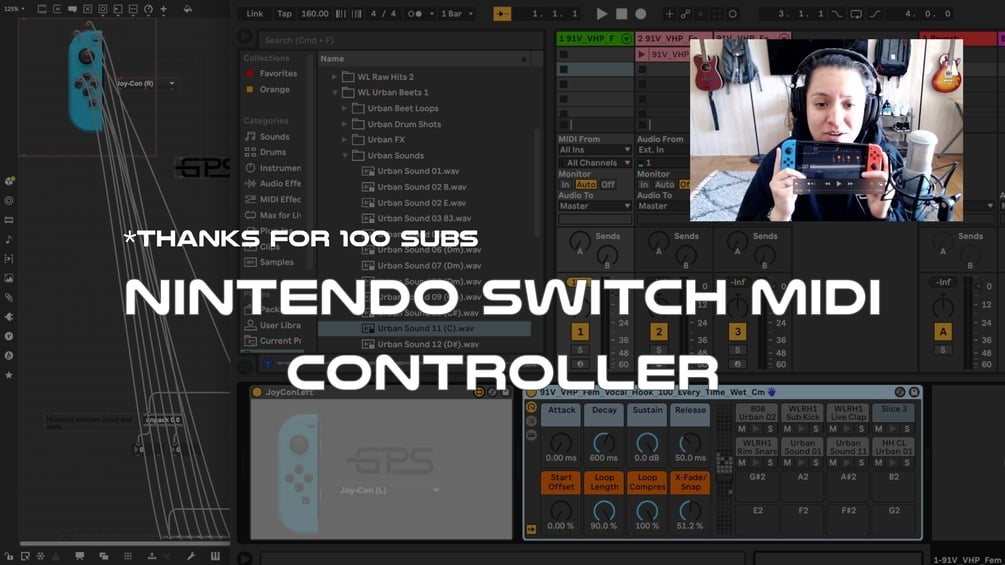This screenshot has height=565, width=1005.
Task: Click the Attack macro label
Action: click(x=561, y=414)
